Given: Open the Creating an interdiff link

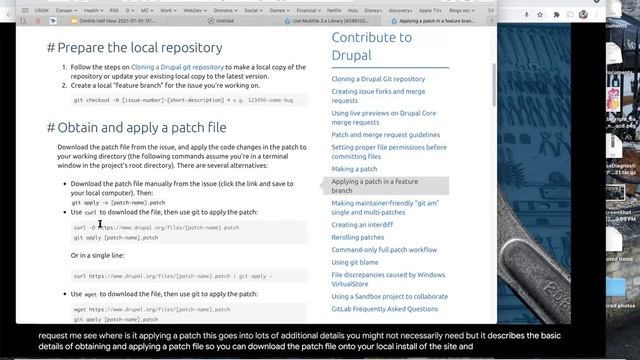Looking at the screenshot, I should 362,225.
